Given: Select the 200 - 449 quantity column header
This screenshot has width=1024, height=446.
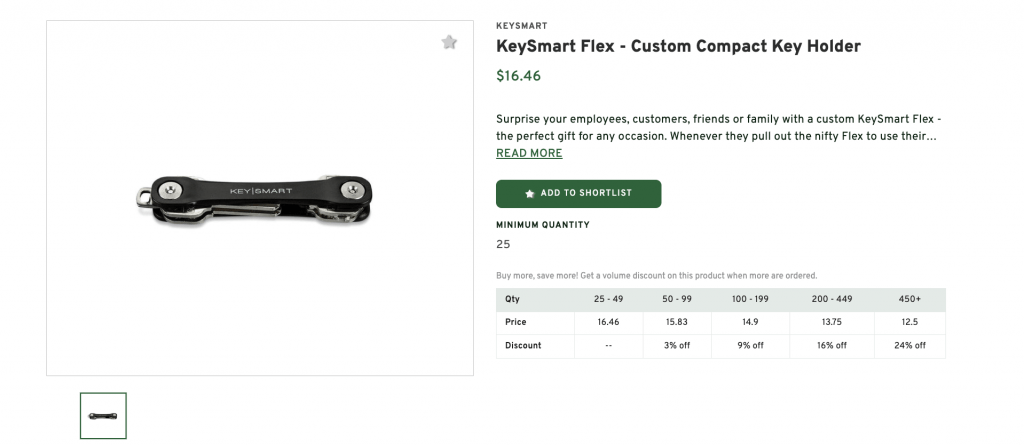Looking at the screenshot, I should pos(831,299).
